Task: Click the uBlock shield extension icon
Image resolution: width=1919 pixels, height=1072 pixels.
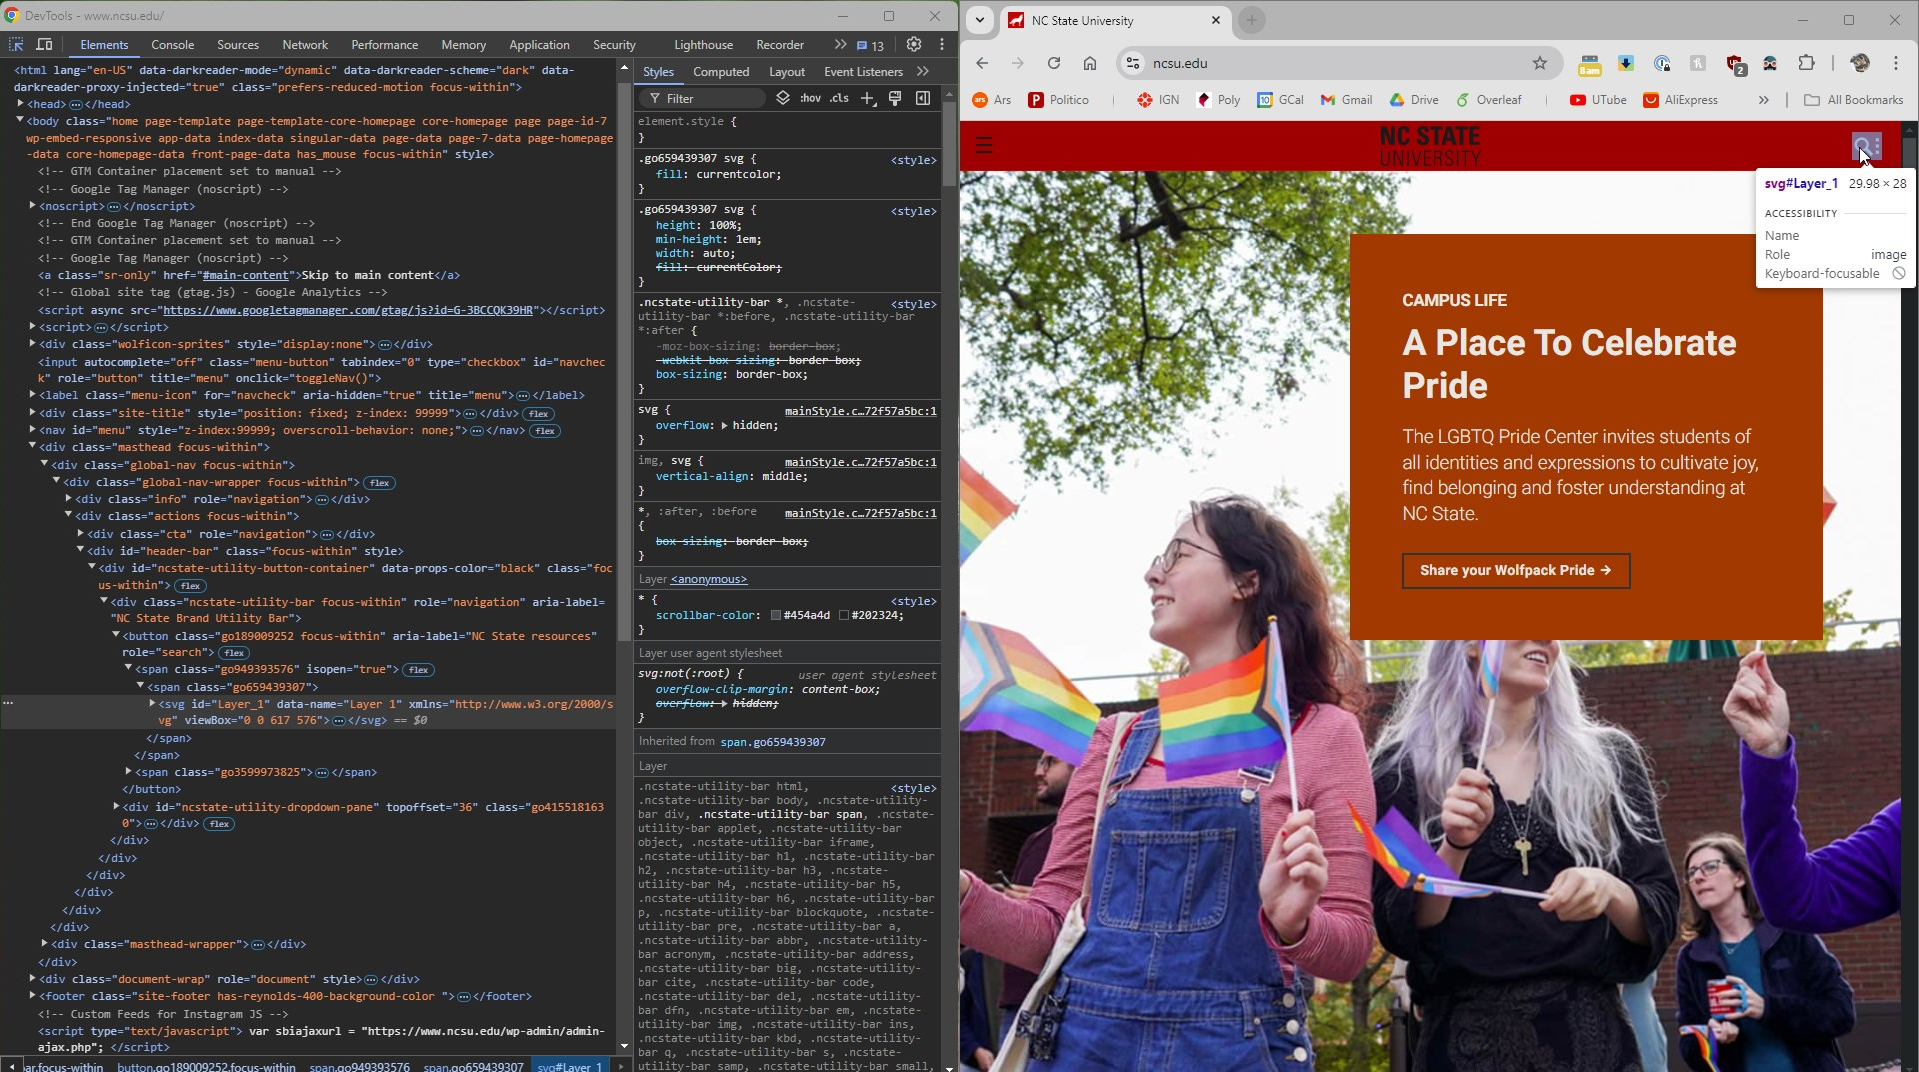Action: [1735, 64]
